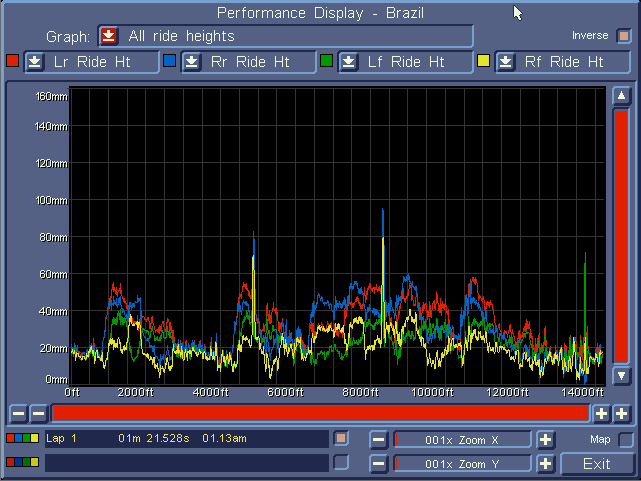Screen dimensions: 641x481
Task: Select the Lap 1 01m 21.528s row
Action: [x=187, y=438]
